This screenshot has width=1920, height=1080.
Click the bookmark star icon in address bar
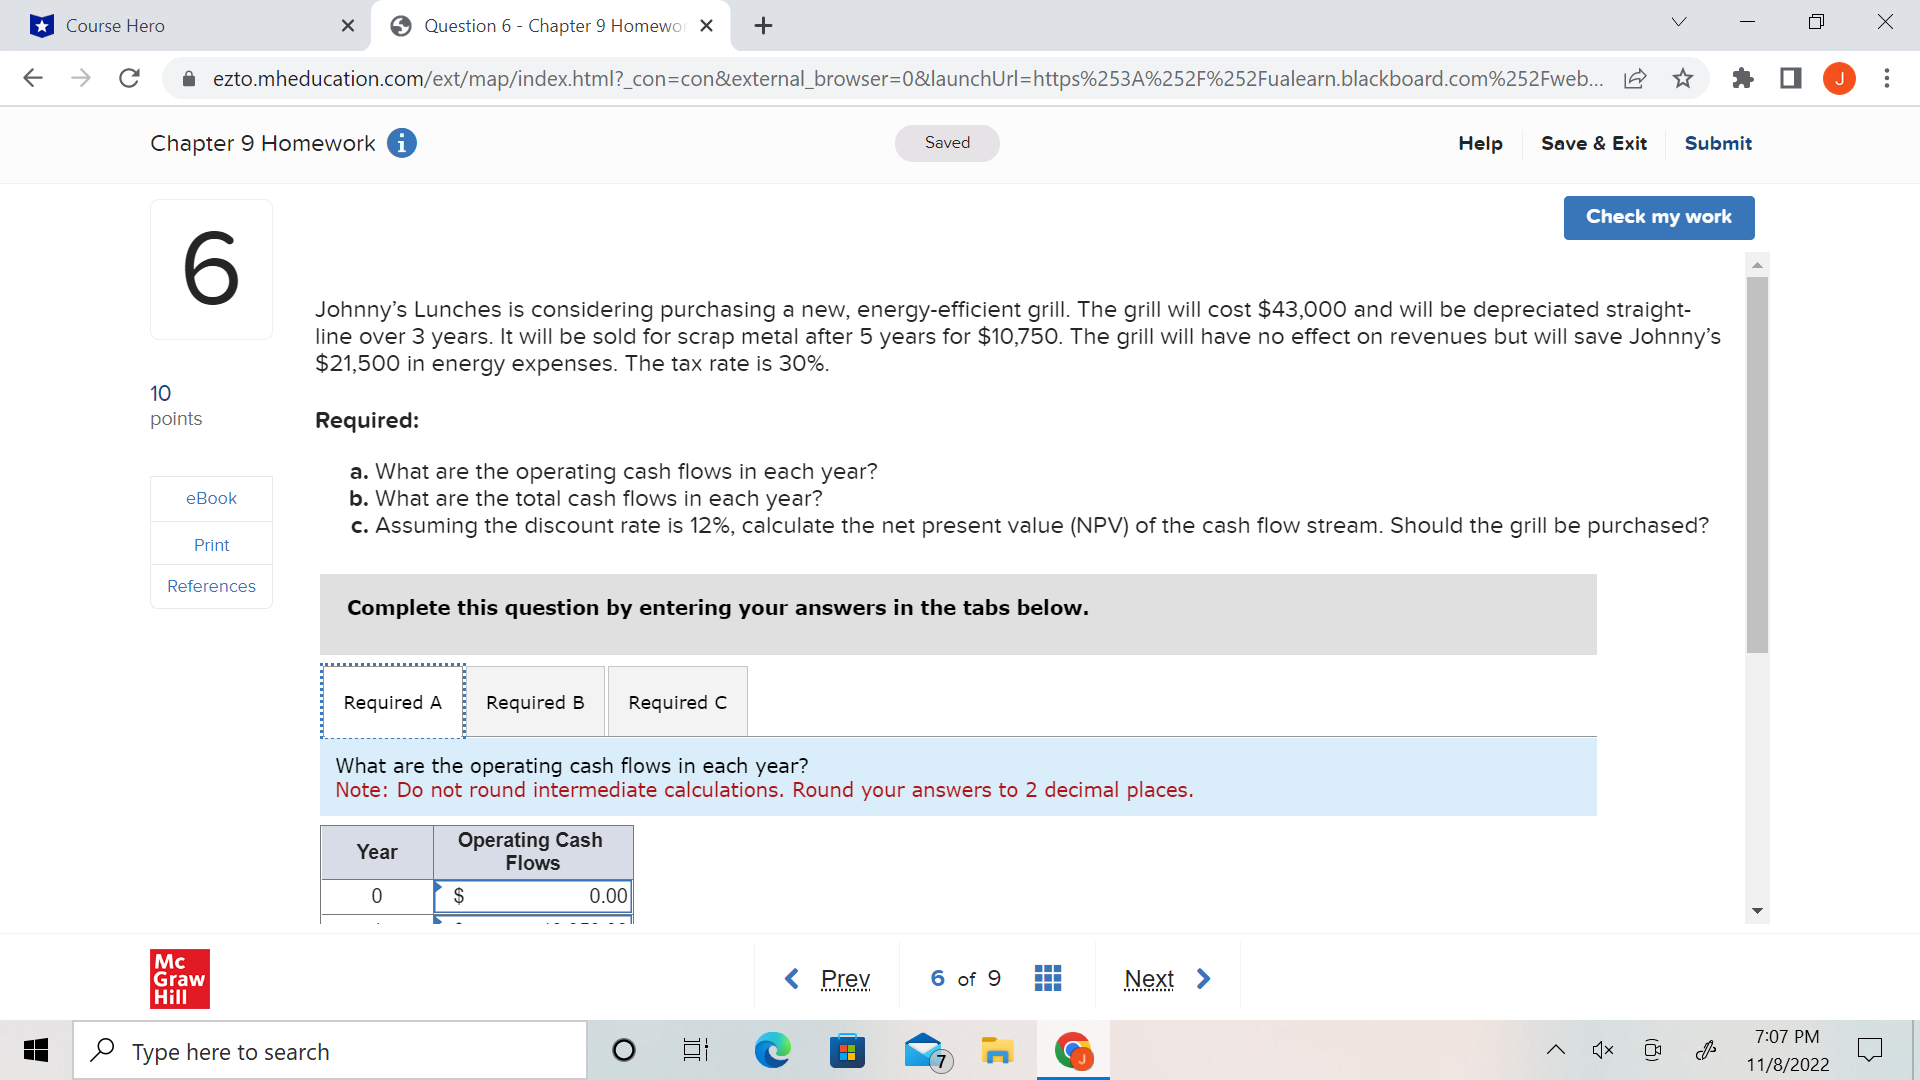coord(1683,78)
